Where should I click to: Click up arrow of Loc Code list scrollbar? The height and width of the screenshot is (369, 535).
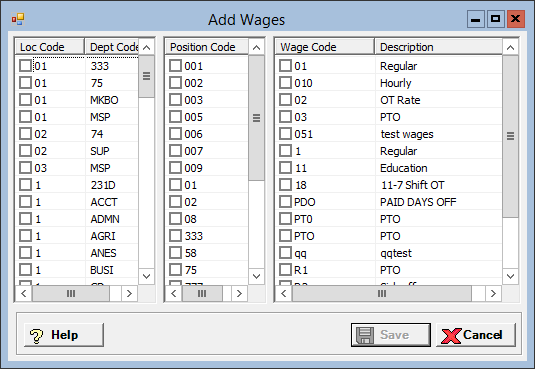tap(146, 47)
